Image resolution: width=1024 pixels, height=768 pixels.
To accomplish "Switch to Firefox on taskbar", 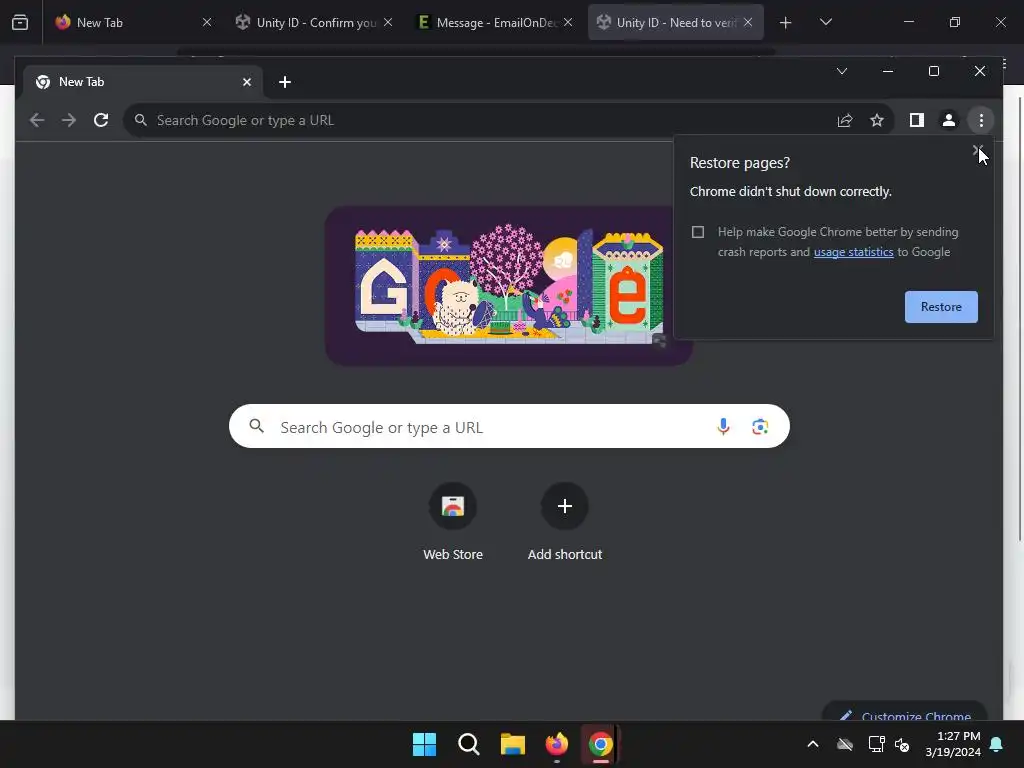I will point(556,744).
